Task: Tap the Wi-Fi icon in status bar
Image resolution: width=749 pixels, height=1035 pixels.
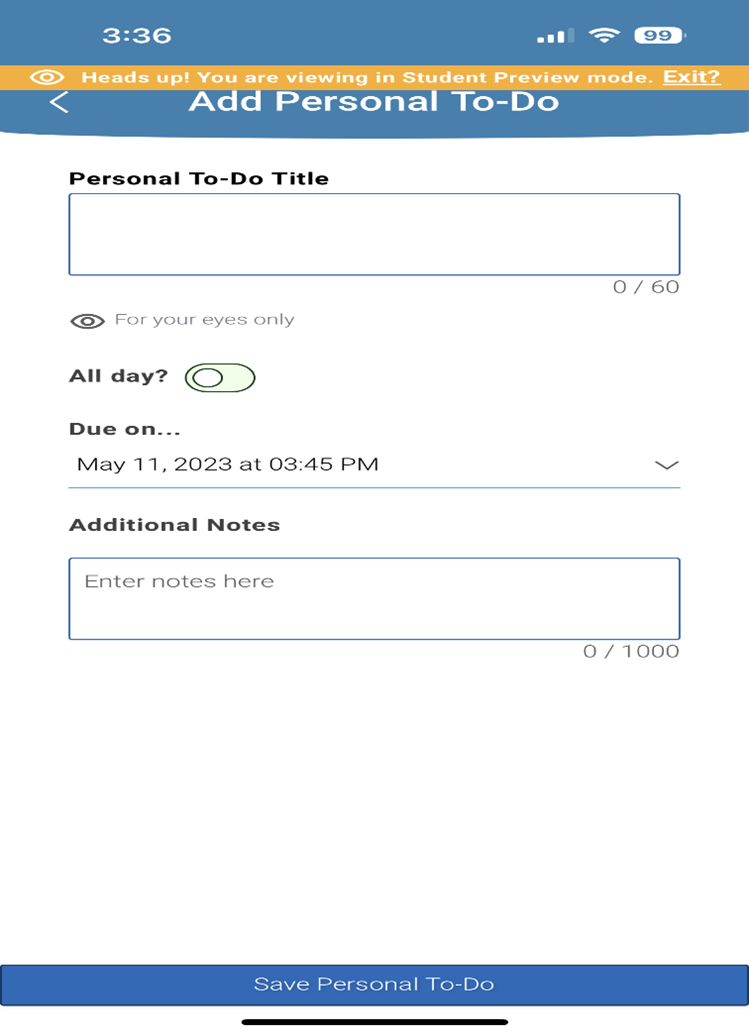Action: (x=604, y=36)
